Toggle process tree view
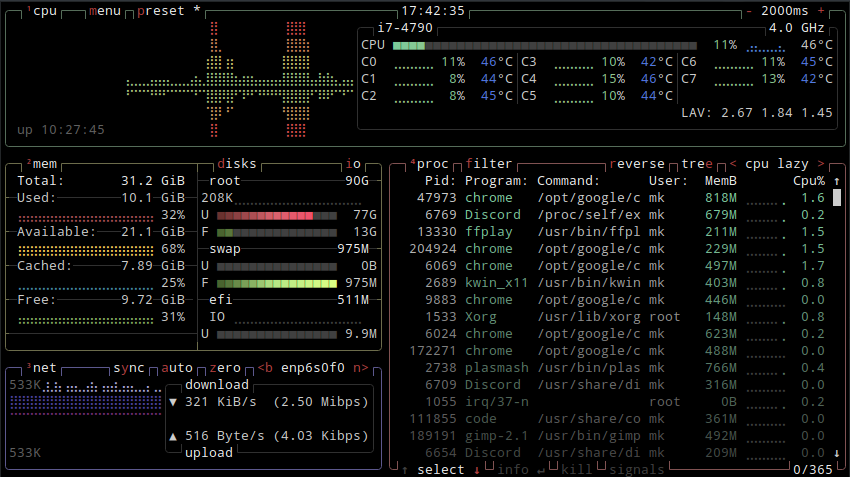The image size is (850, 477). (x=697, y=164)
